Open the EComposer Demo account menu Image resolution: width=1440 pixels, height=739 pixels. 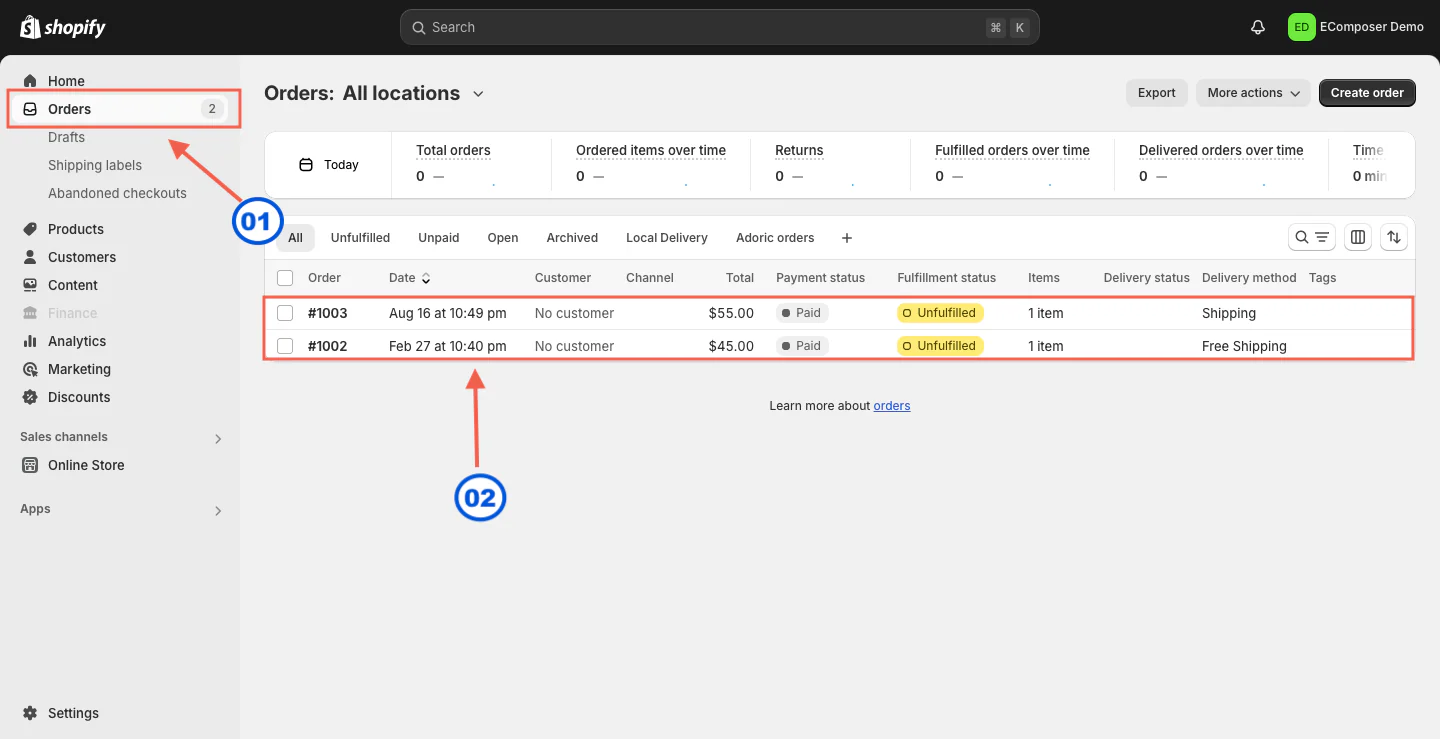[1356, 27]
